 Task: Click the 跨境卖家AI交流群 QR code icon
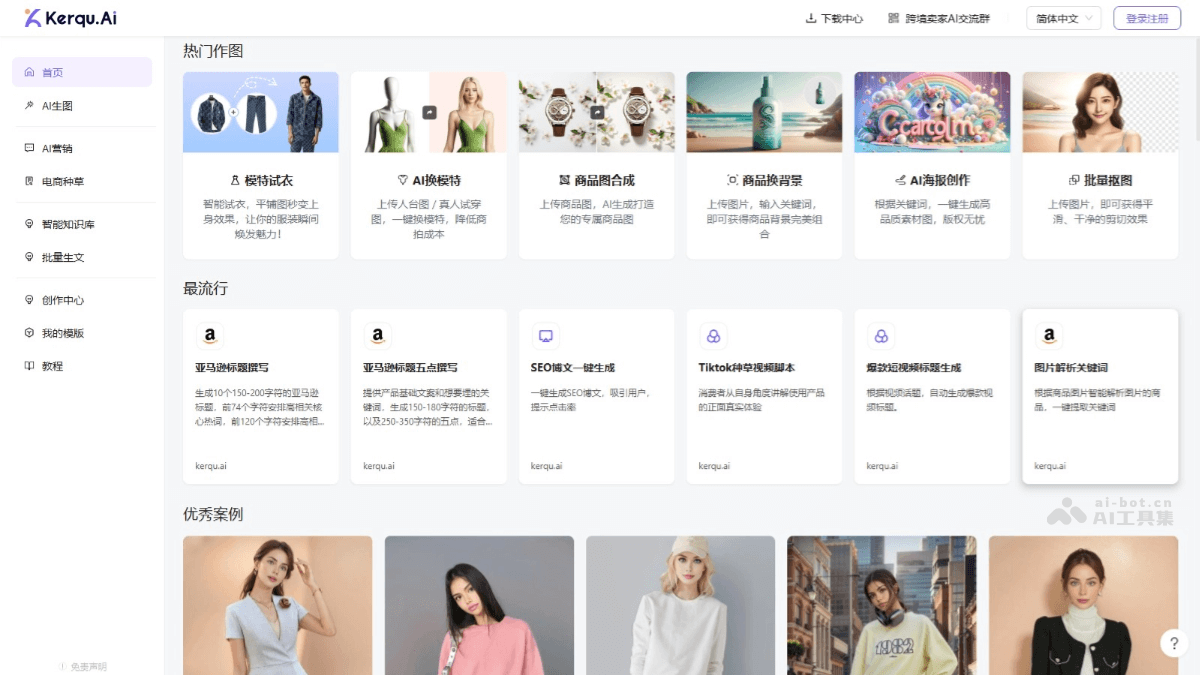coord(893,18)
